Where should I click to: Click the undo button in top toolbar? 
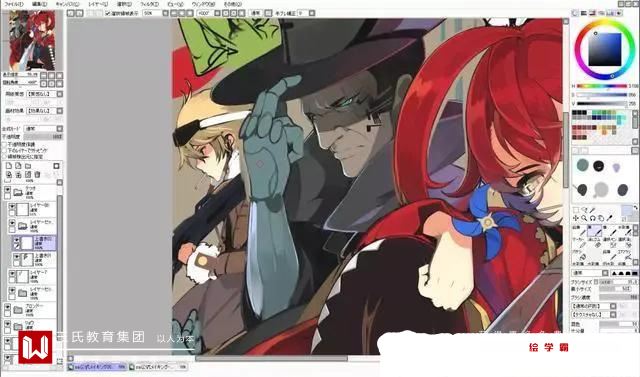(71, 13)
